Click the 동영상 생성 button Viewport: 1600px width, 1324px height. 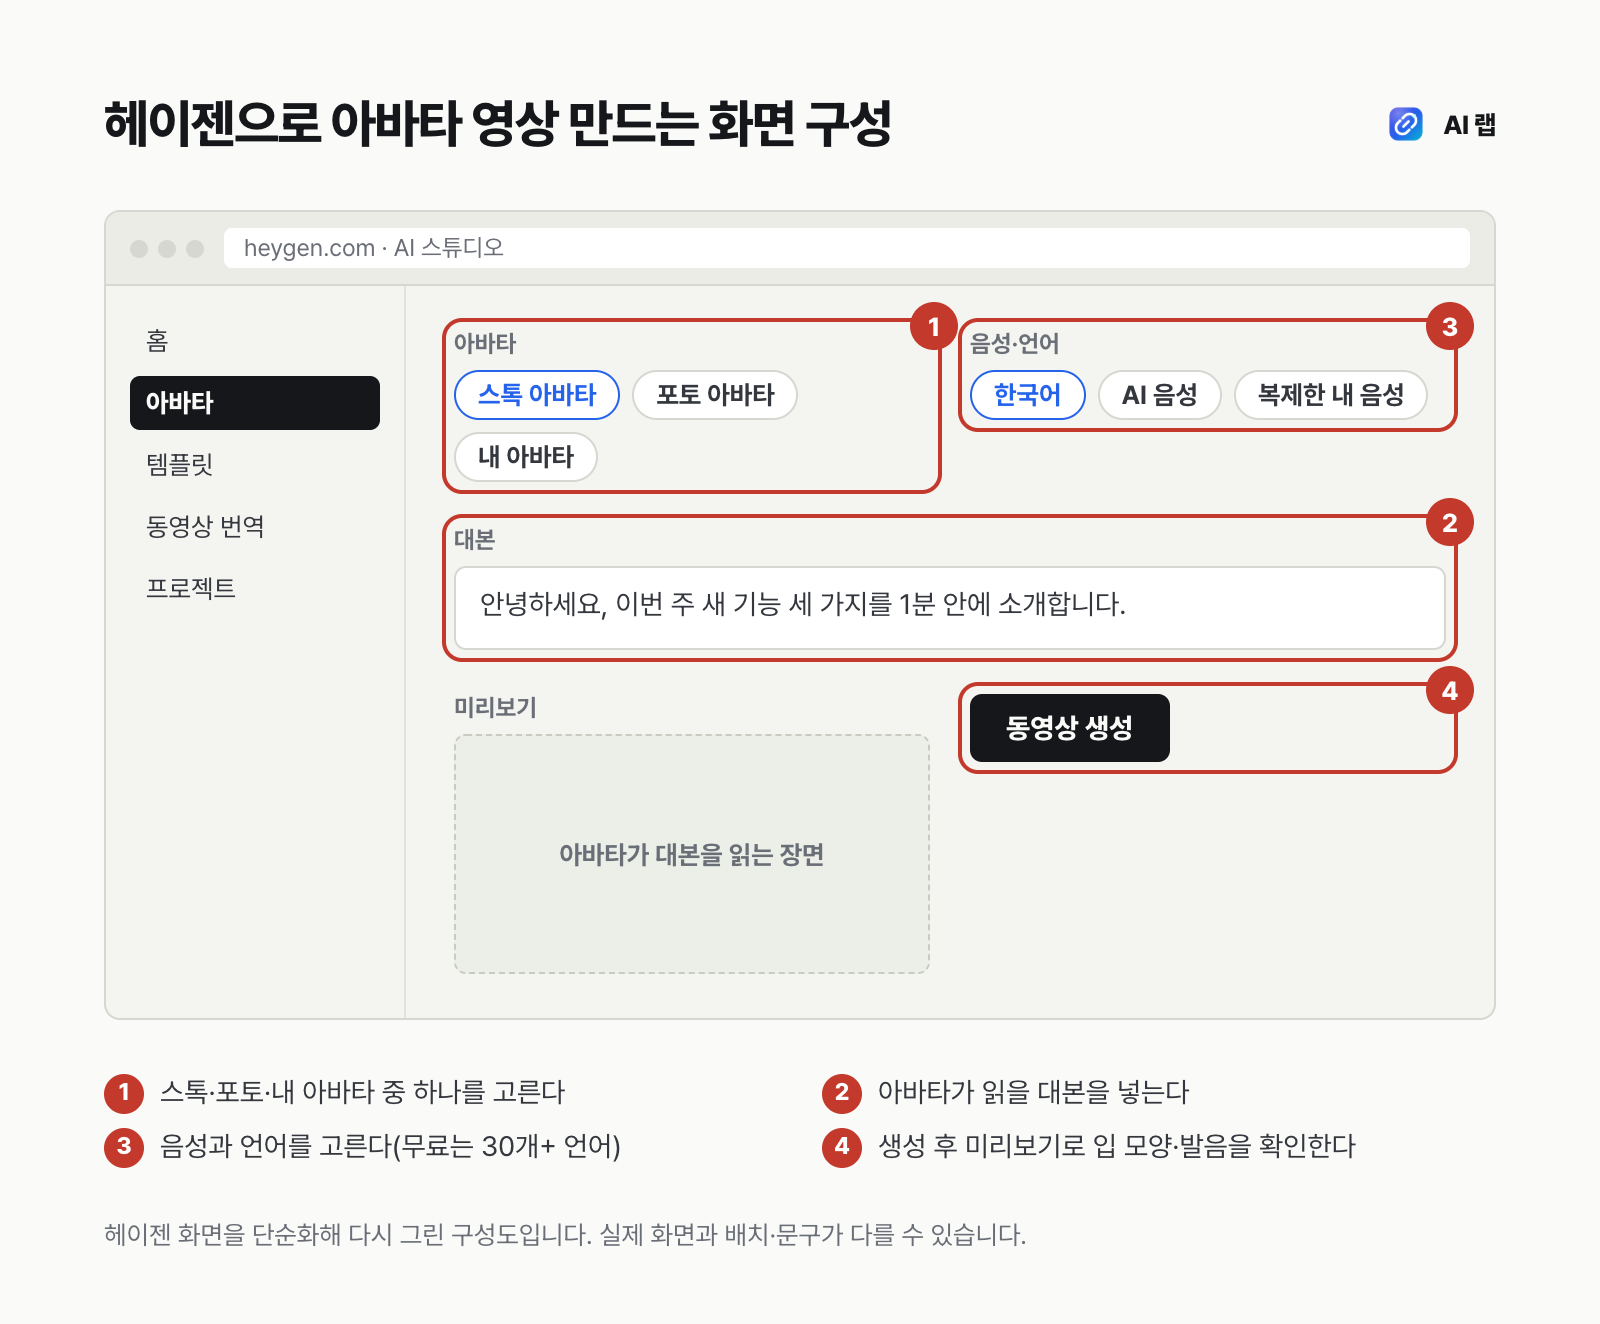click(1070, 728)
